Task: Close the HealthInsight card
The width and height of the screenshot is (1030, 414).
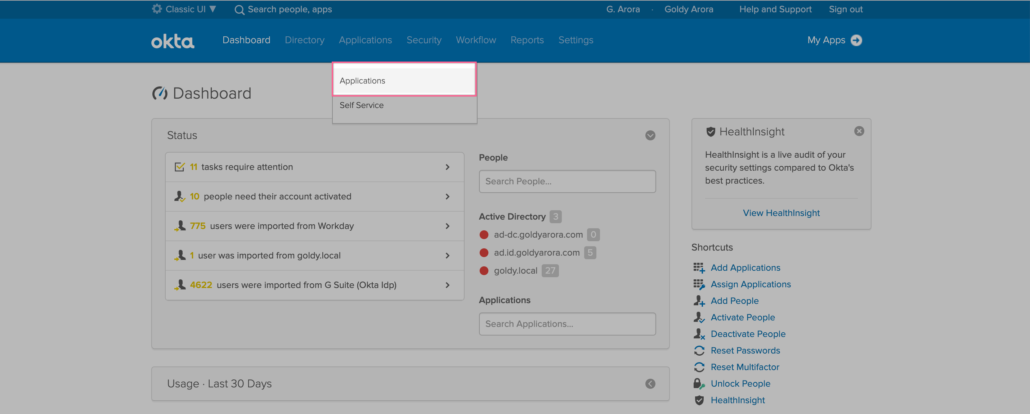Action: [859, 131]
